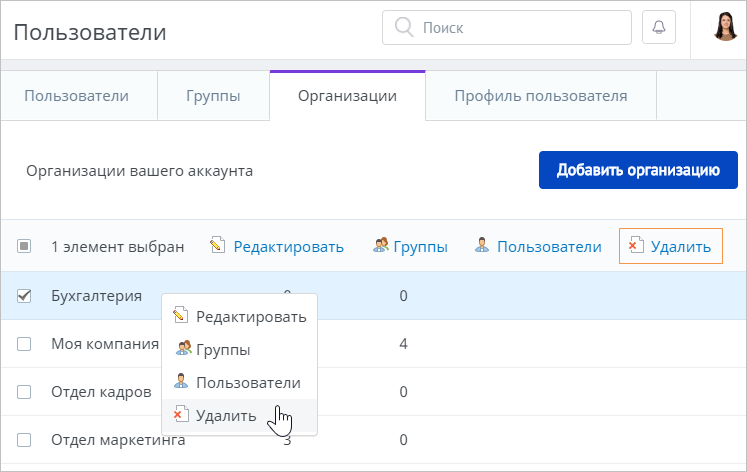Check the Отдел маркетинга checkbox
The width and height of the screenshot is (747, 472).
tap(24, 440)
